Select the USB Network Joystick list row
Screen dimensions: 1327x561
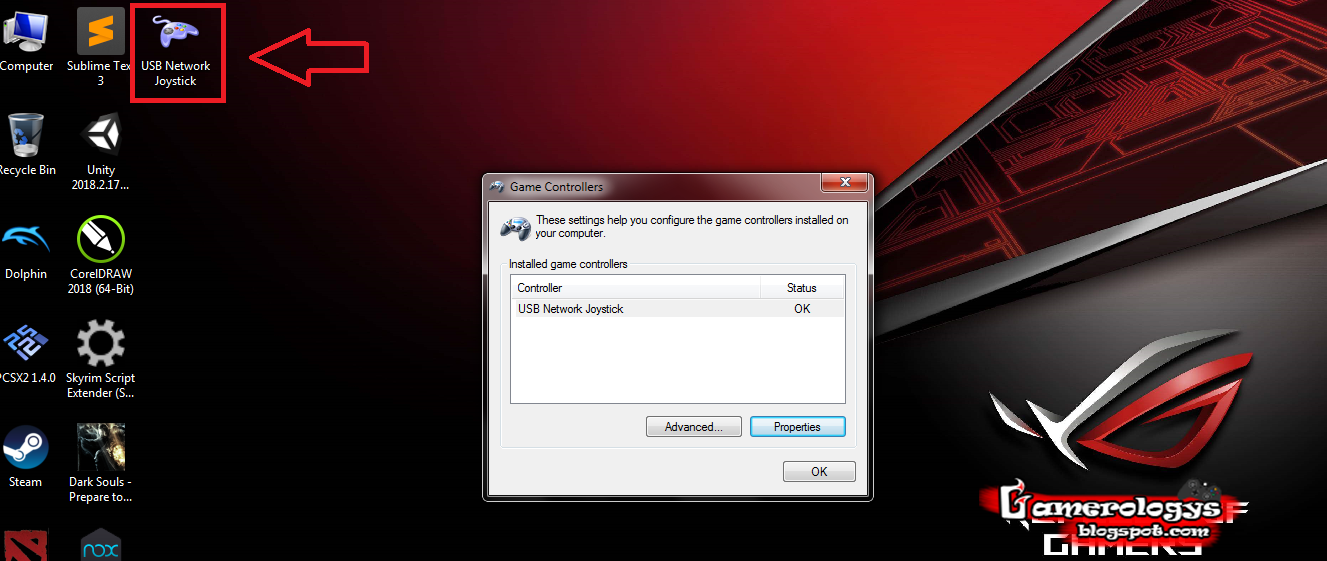[x=677, y=309]
